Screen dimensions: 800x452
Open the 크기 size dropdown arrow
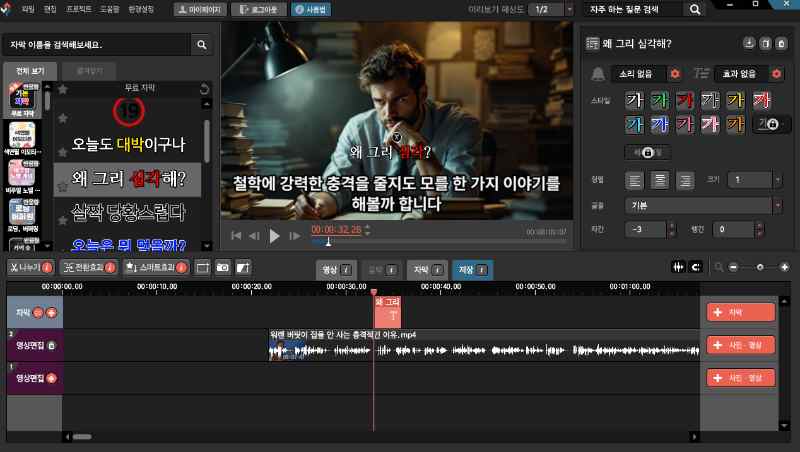click(778, 180)
